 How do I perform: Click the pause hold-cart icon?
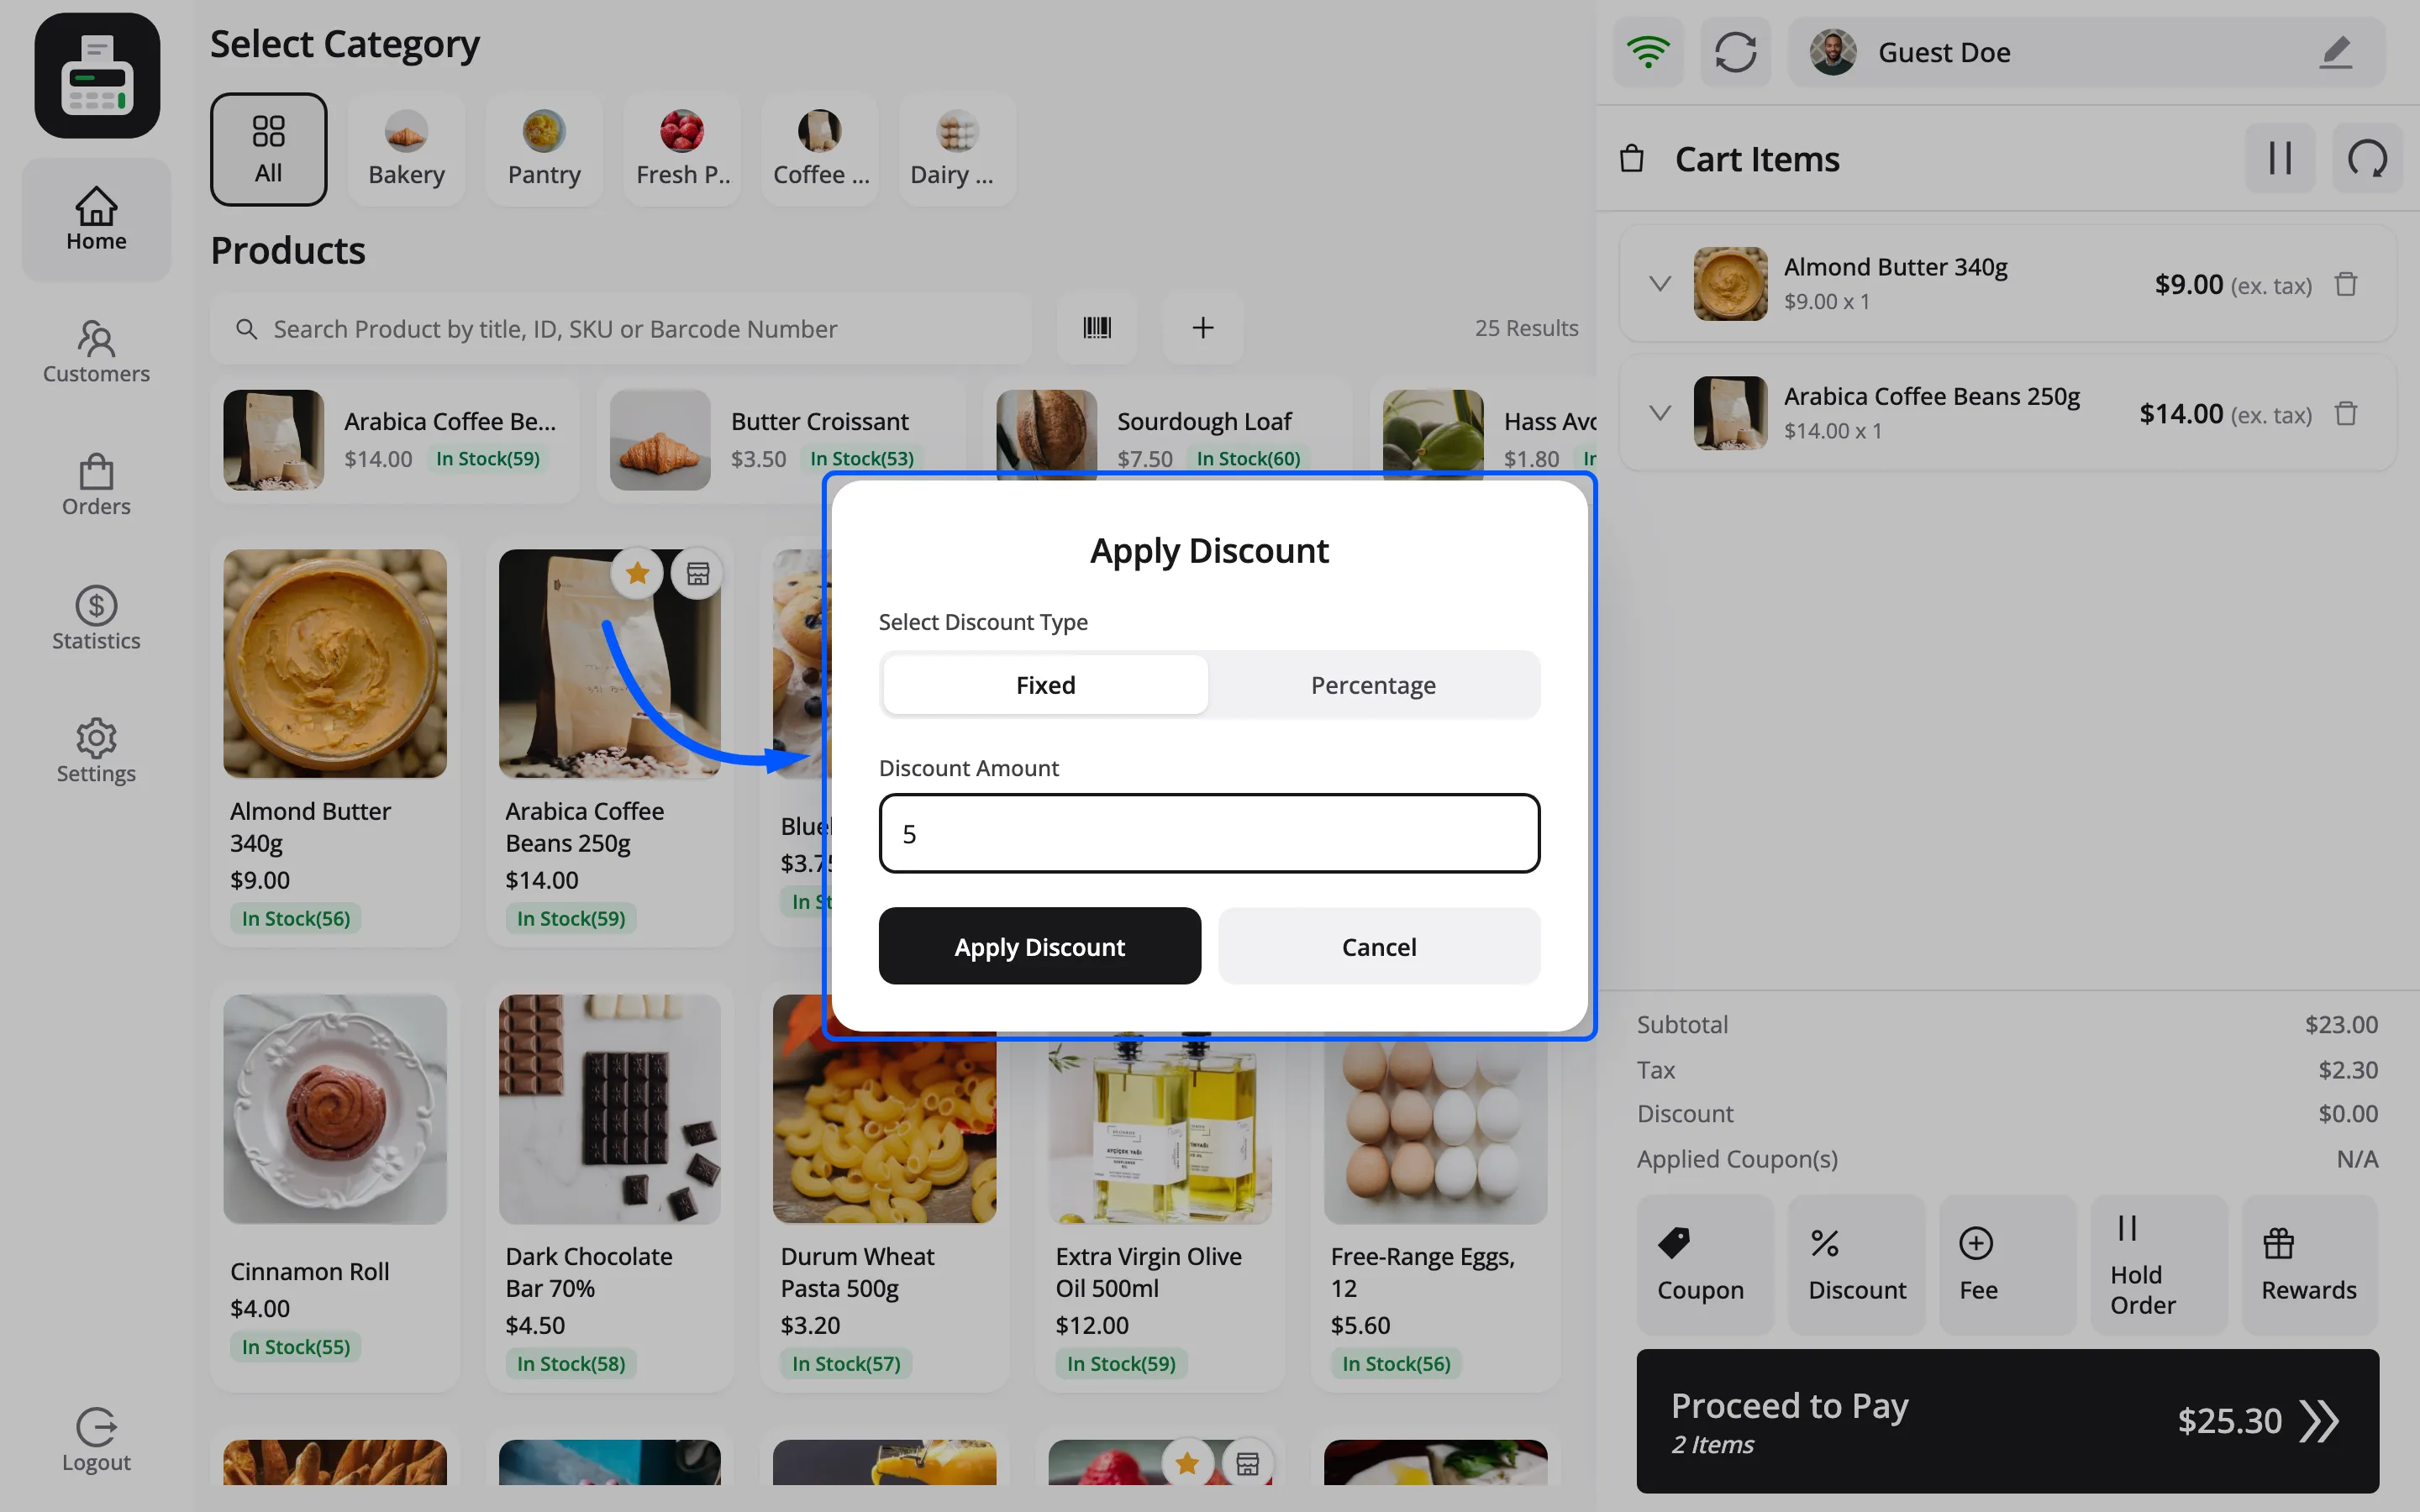click(2280, 158)
